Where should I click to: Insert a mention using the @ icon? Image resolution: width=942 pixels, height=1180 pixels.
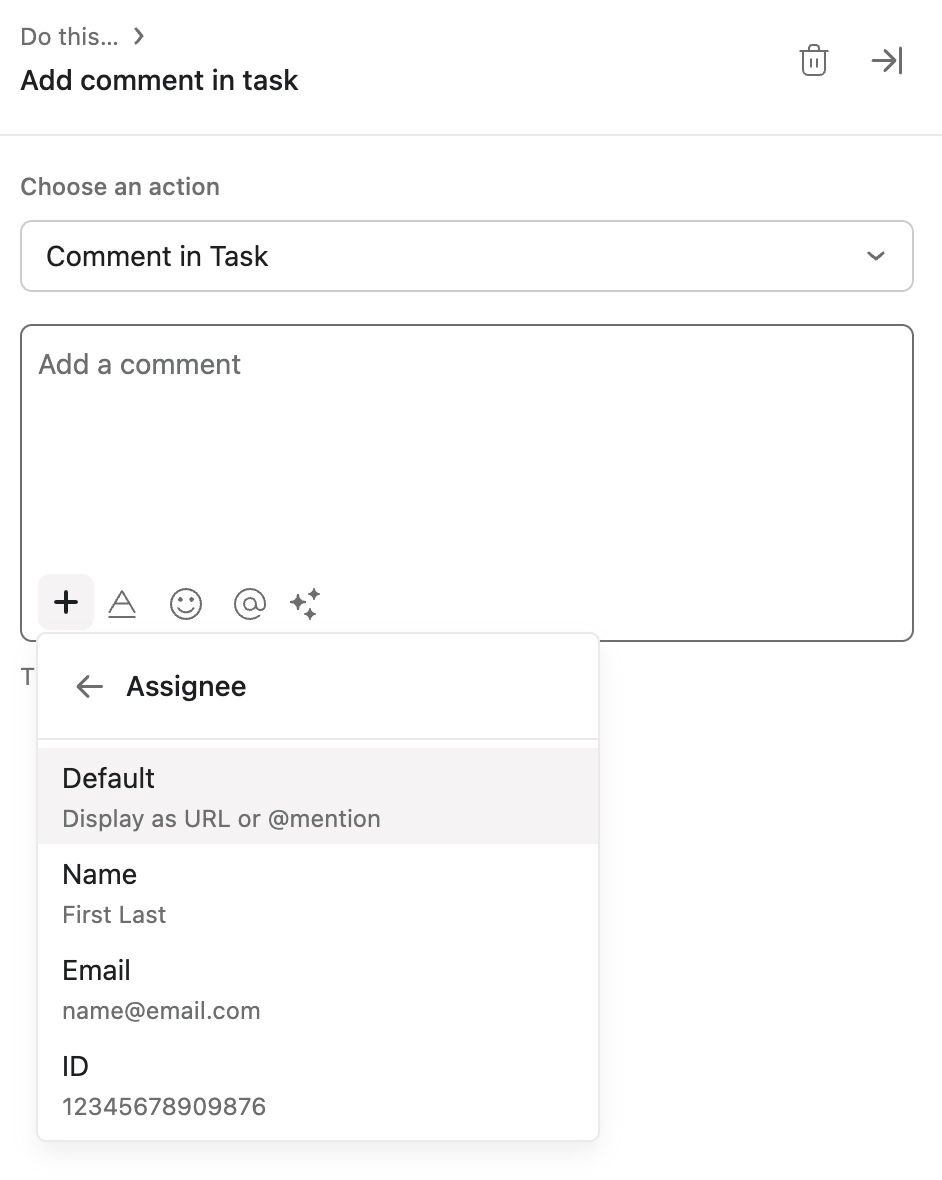point(248,602)
